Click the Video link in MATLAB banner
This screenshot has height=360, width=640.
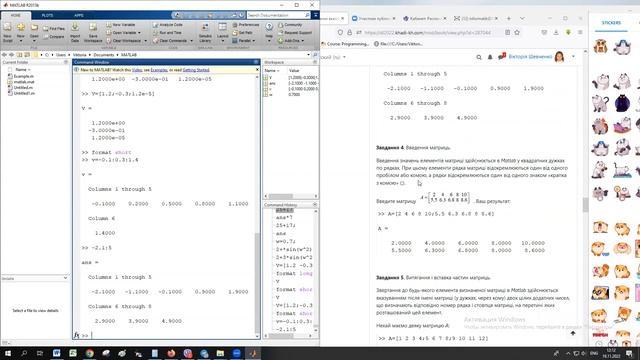[137, 70]
